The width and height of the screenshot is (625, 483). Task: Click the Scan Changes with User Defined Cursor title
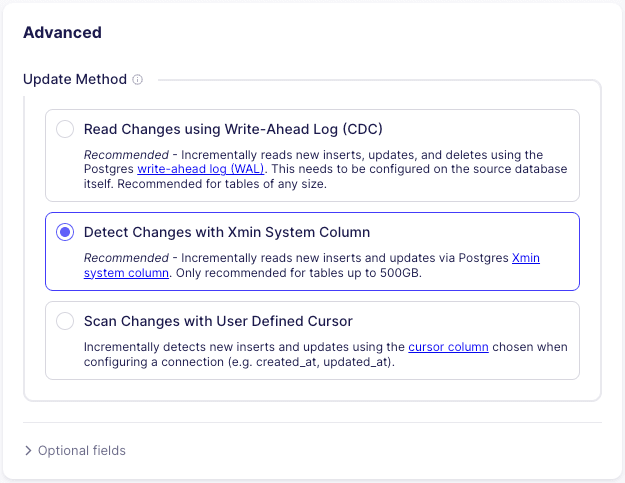pos(218,321)
